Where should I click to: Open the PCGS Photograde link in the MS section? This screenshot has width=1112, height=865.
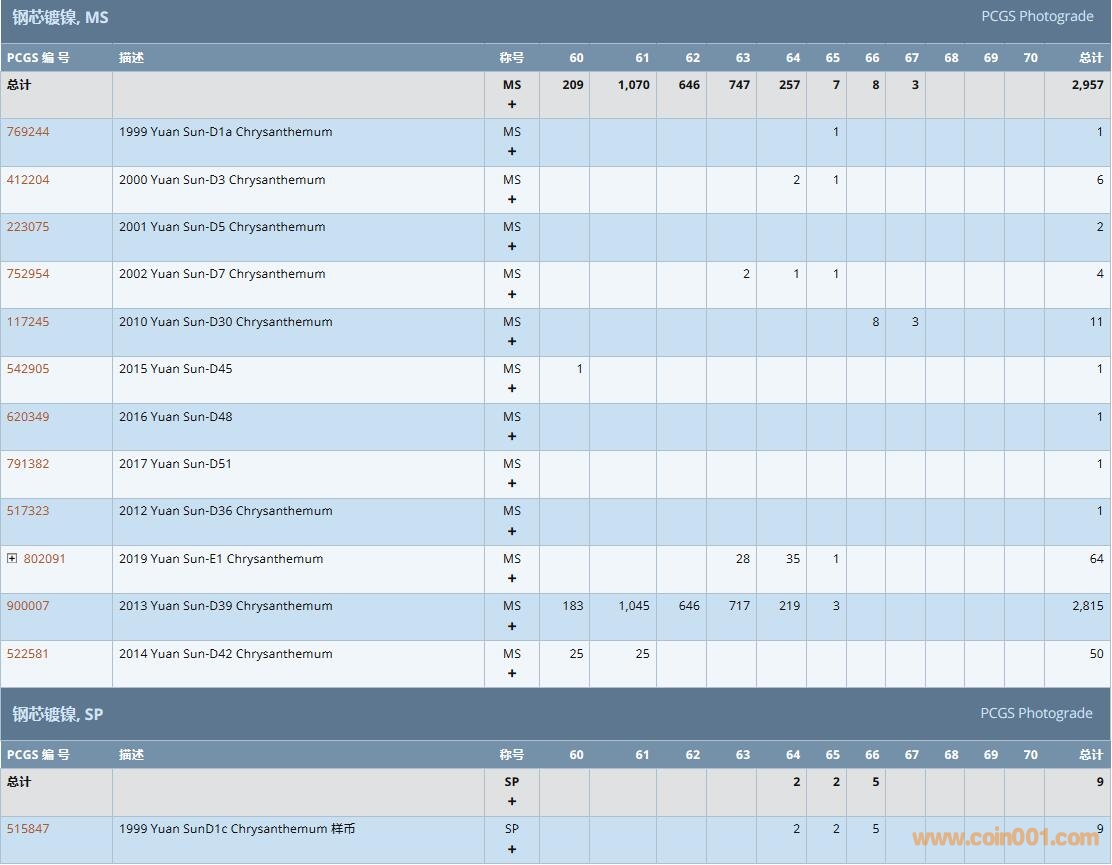(1036, 17)
